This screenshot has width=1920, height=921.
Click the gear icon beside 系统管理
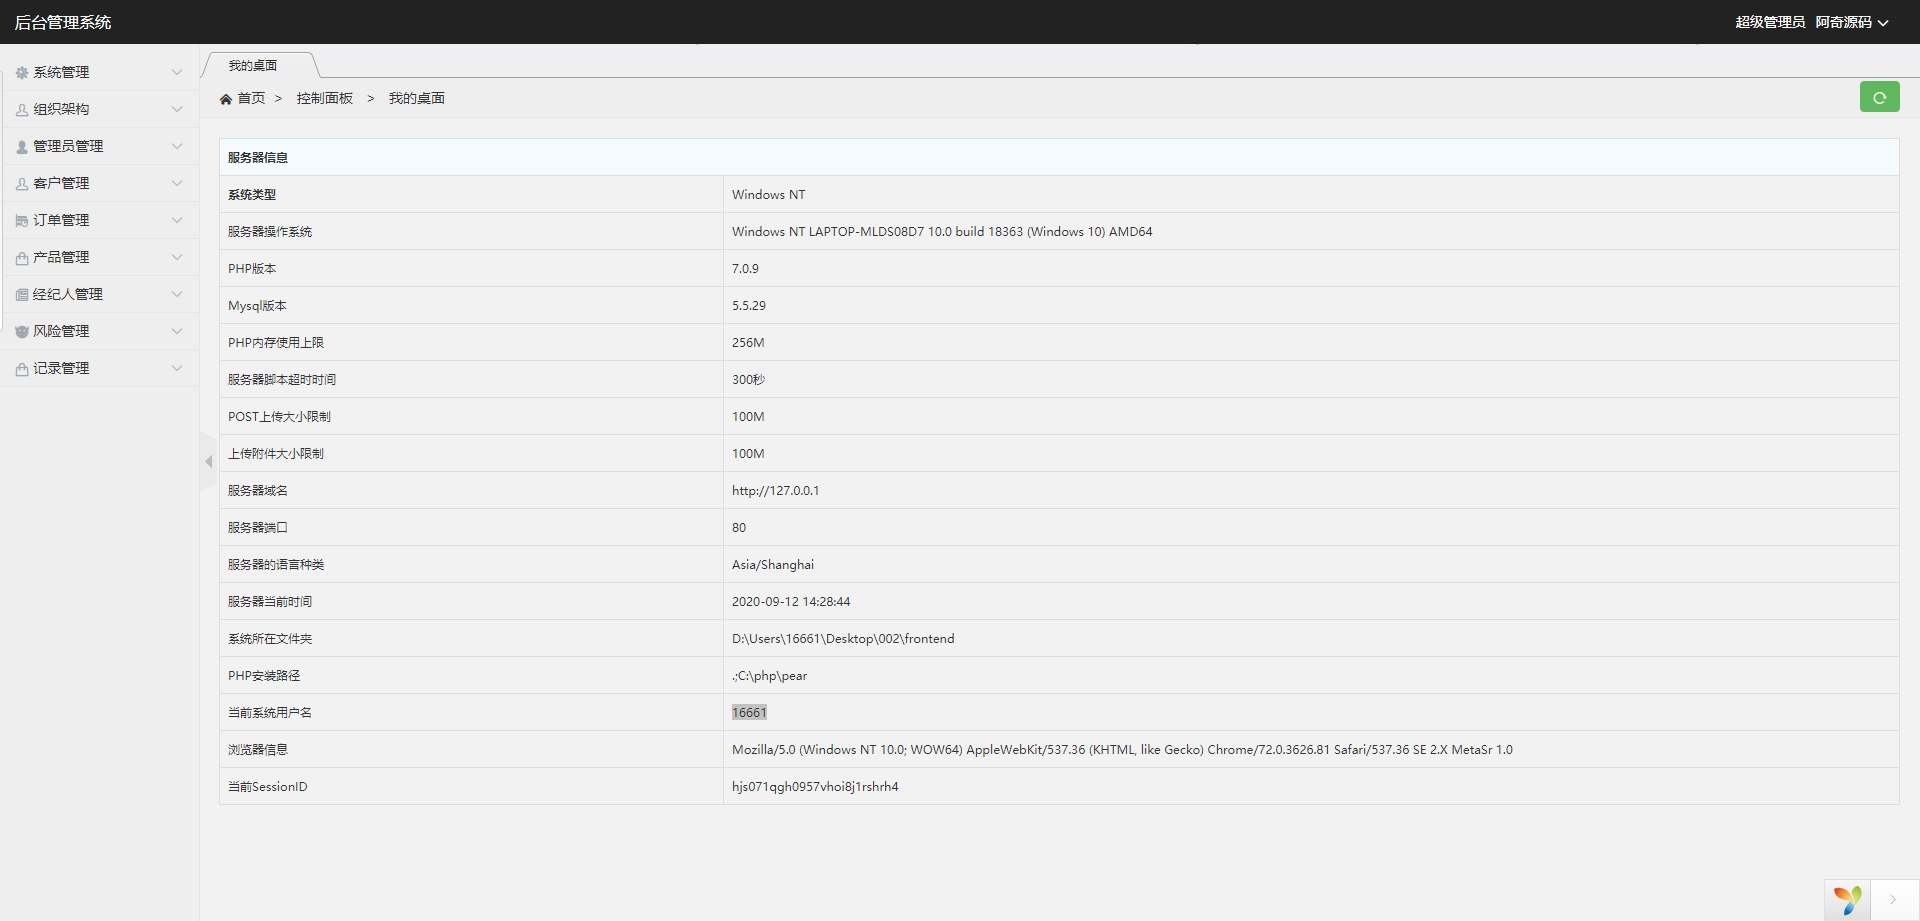pos(22,73)
